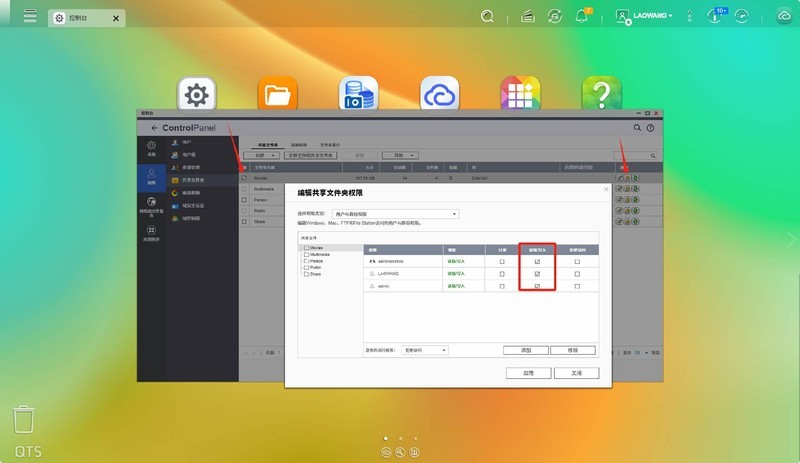
Task: Open the Control Panel gear desktop icon
Action: coord(197,94)
